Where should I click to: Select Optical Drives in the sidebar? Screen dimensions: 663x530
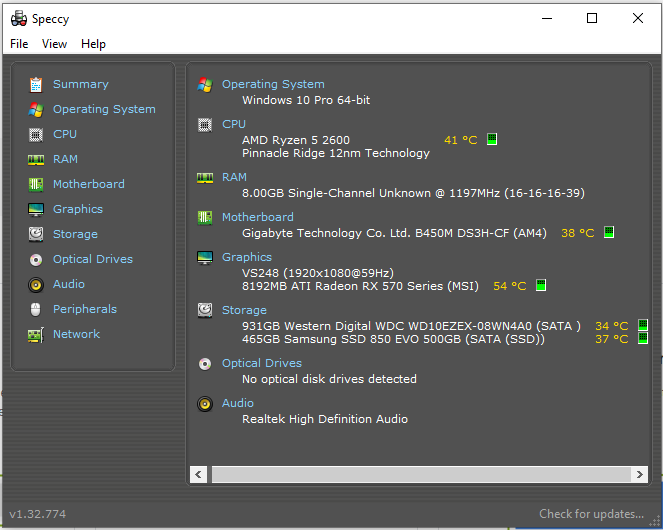coord(93,259)
